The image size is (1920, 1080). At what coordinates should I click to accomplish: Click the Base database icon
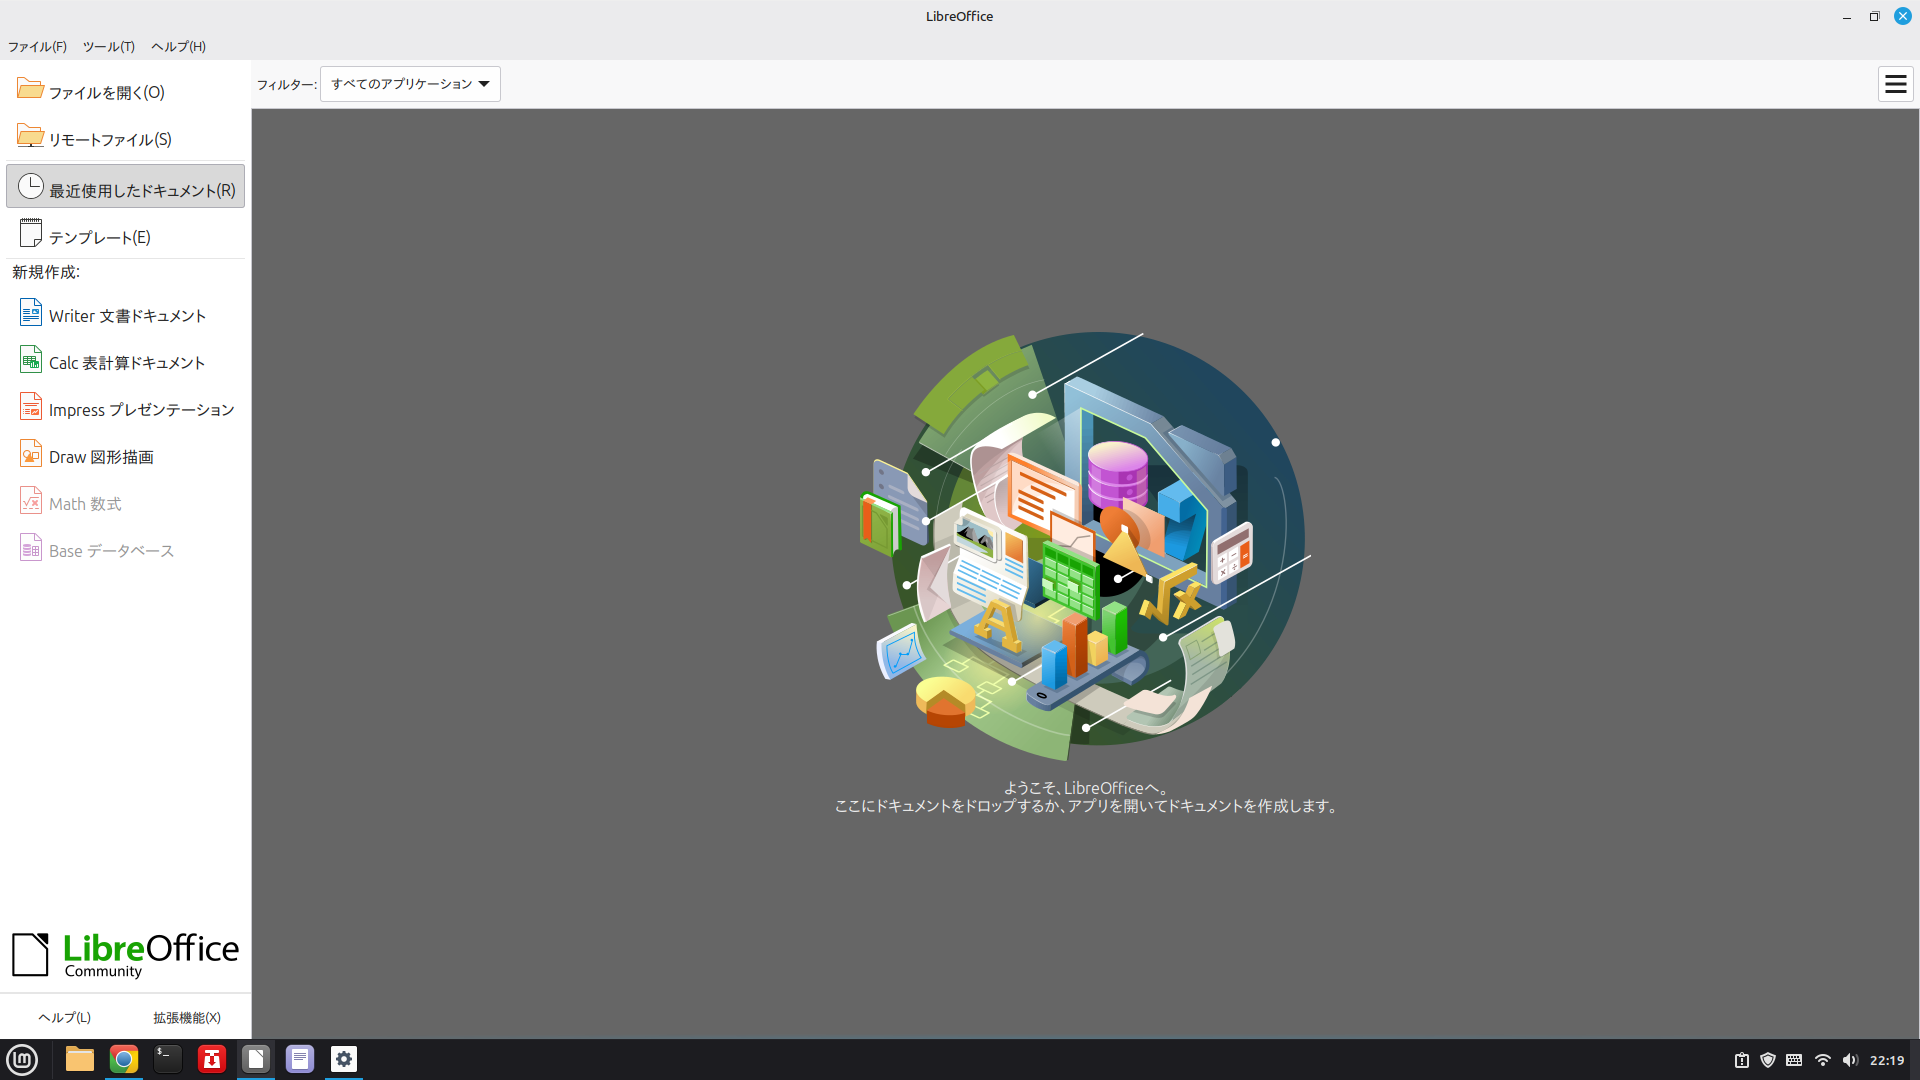coord(31,548)
